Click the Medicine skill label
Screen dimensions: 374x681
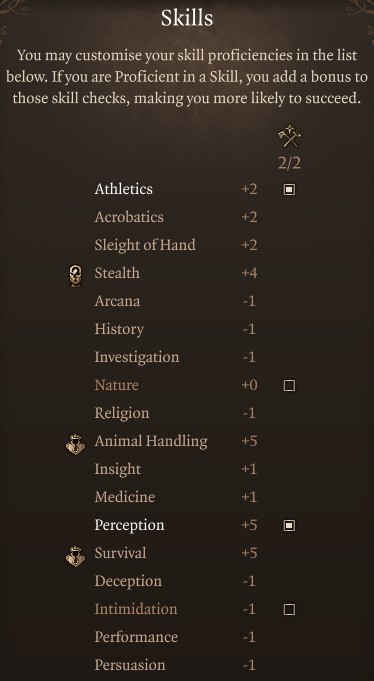tap(125, 497)
